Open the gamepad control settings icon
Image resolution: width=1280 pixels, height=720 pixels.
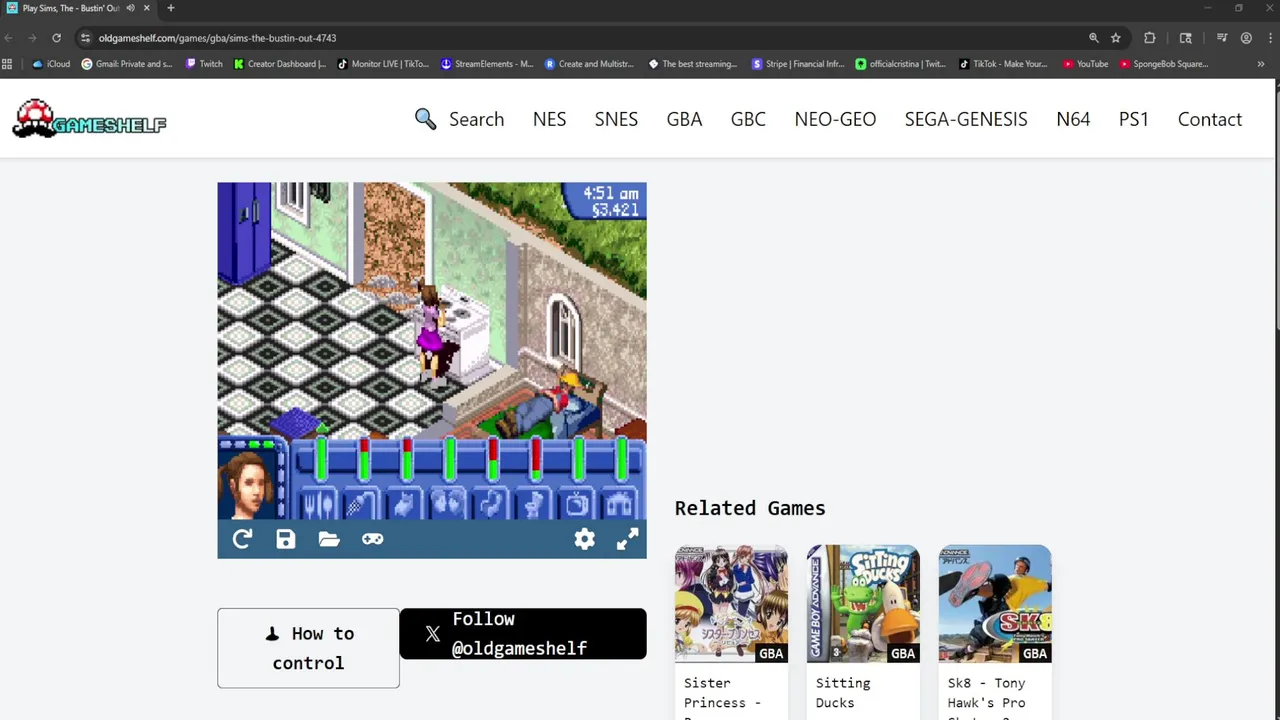372,540
